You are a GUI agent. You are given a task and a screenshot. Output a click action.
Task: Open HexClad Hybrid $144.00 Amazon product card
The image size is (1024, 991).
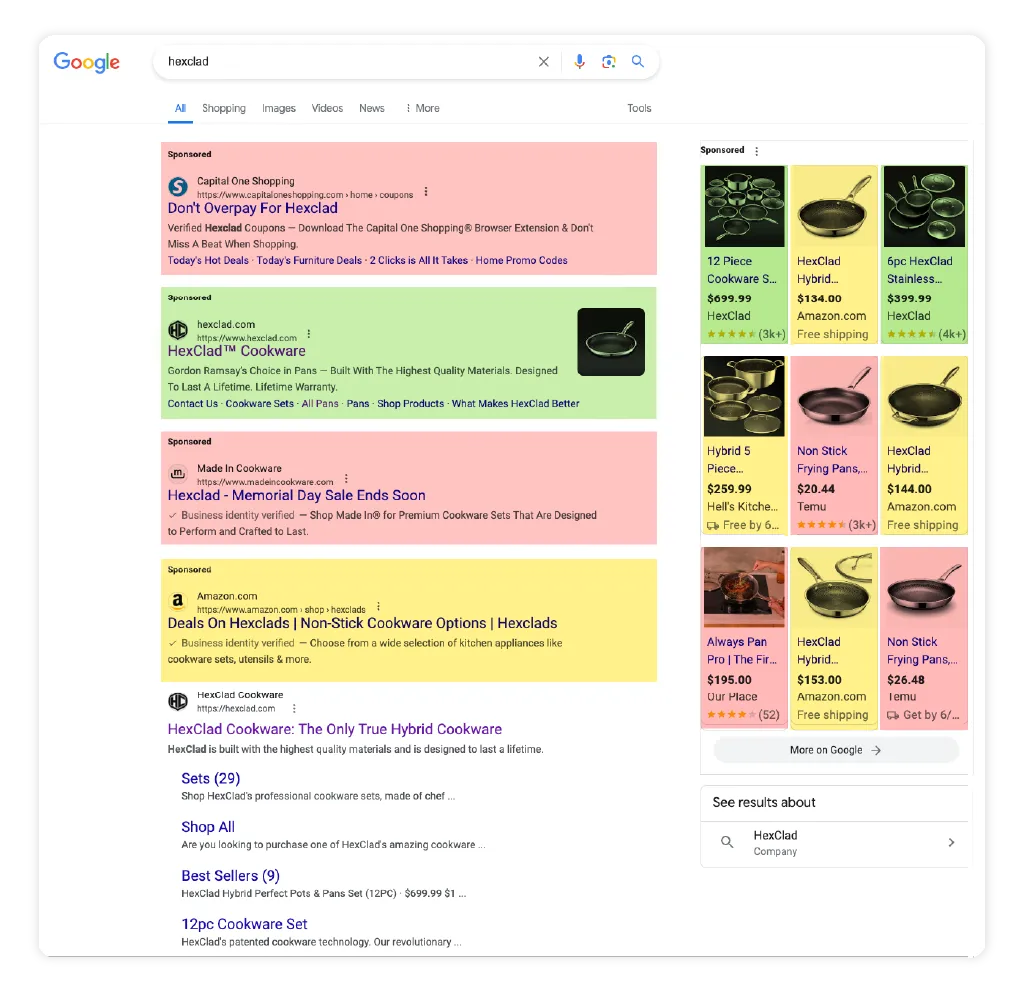coord(924,445)
